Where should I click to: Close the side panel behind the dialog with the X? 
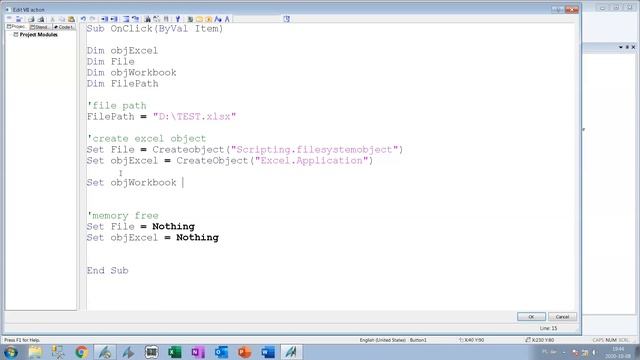click(633, 47)
